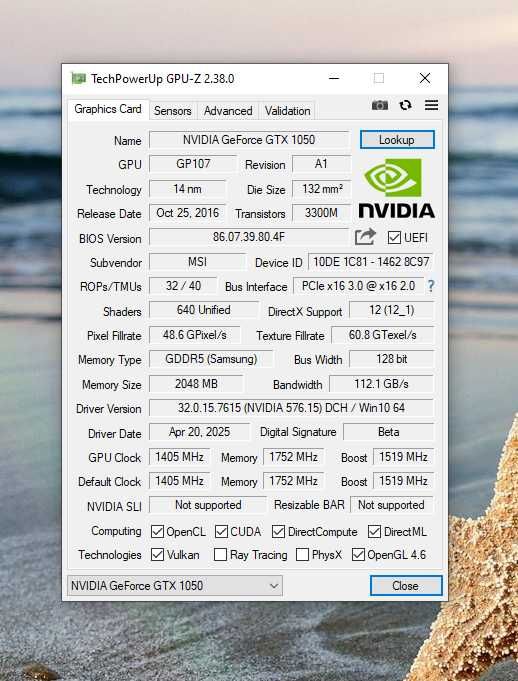Switch to the Validation tab
Image resolution: width=518 pixels, height=681 pixels.
287,111
